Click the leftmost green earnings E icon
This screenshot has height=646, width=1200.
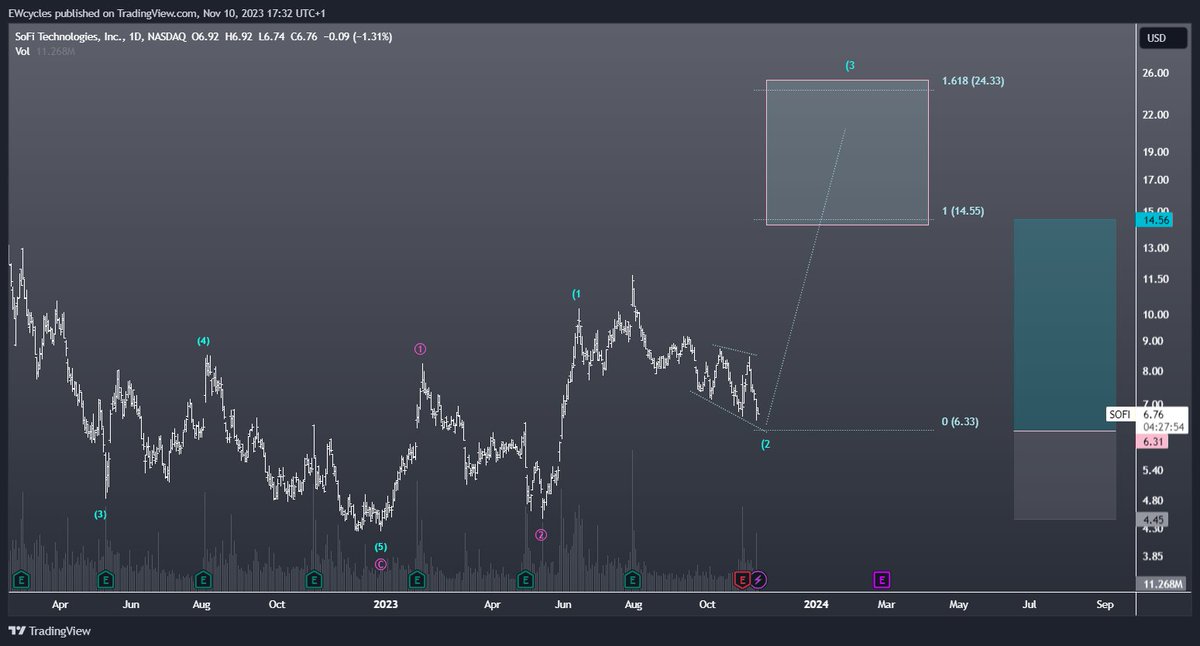20,579
